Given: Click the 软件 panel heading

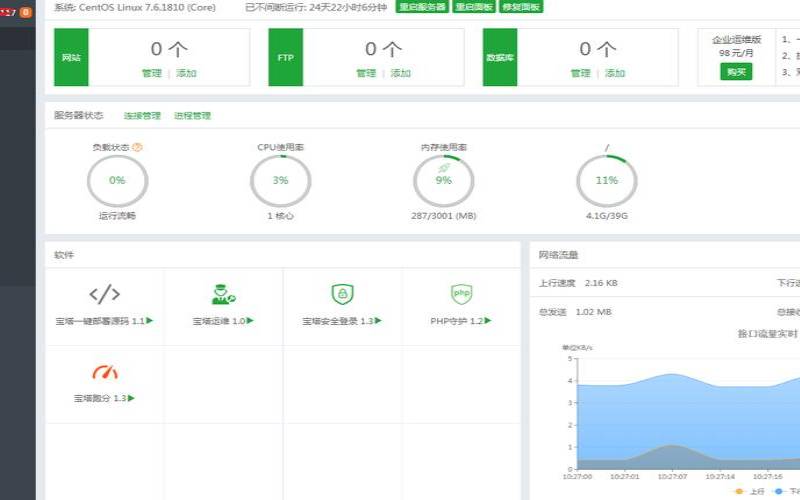Looking at the screenshot, I should tap(64, 255).
